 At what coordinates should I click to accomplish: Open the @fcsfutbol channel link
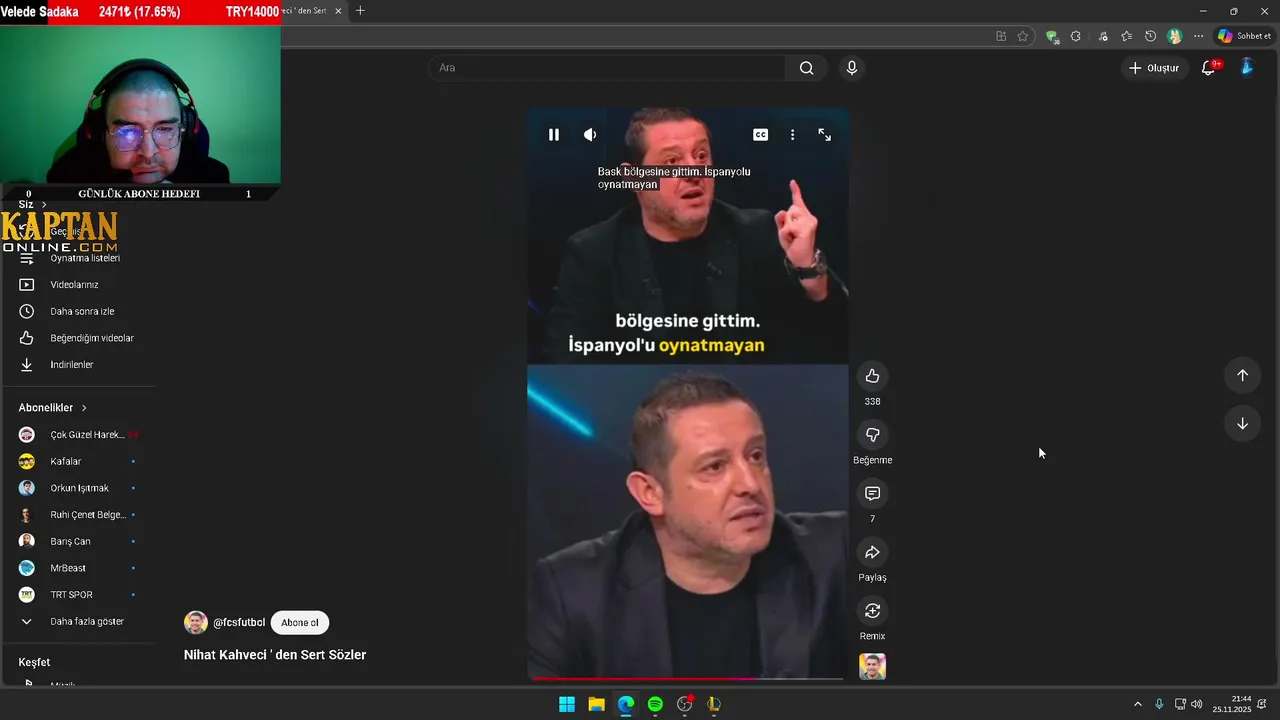239,623
